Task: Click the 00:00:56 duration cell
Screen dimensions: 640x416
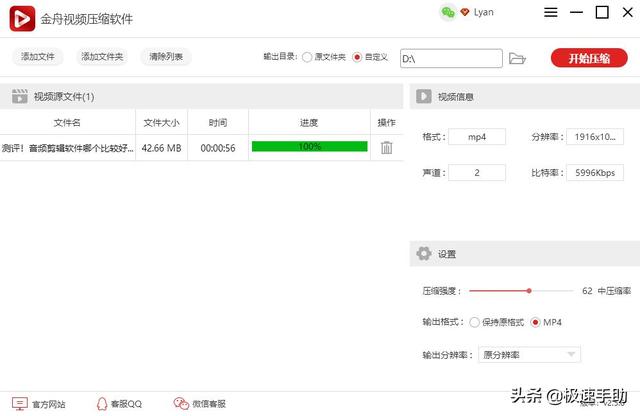Action: (218, 148)
